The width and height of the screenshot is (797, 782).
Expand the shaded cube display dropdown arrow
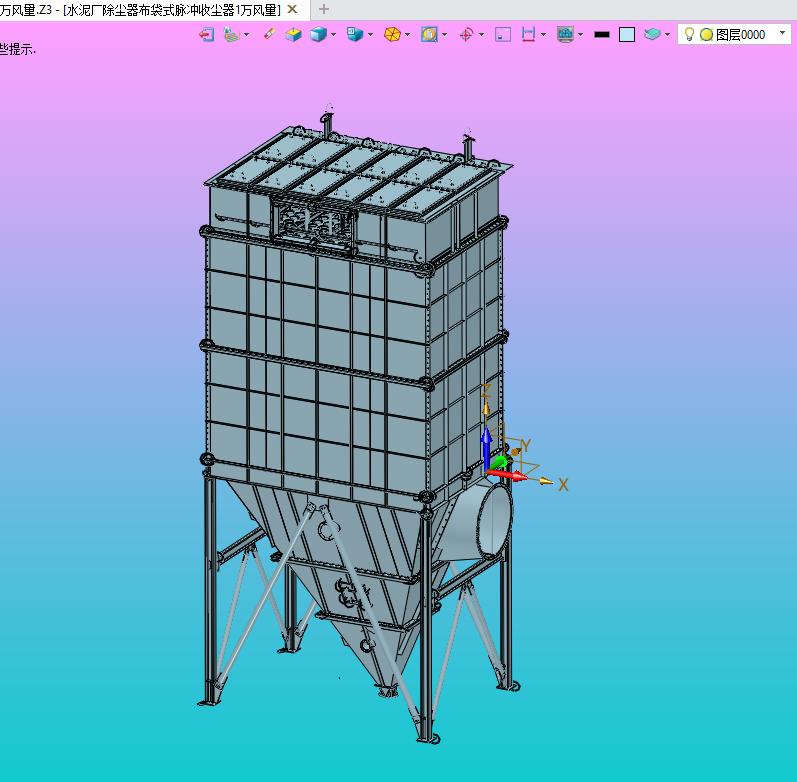click(333, 35)
